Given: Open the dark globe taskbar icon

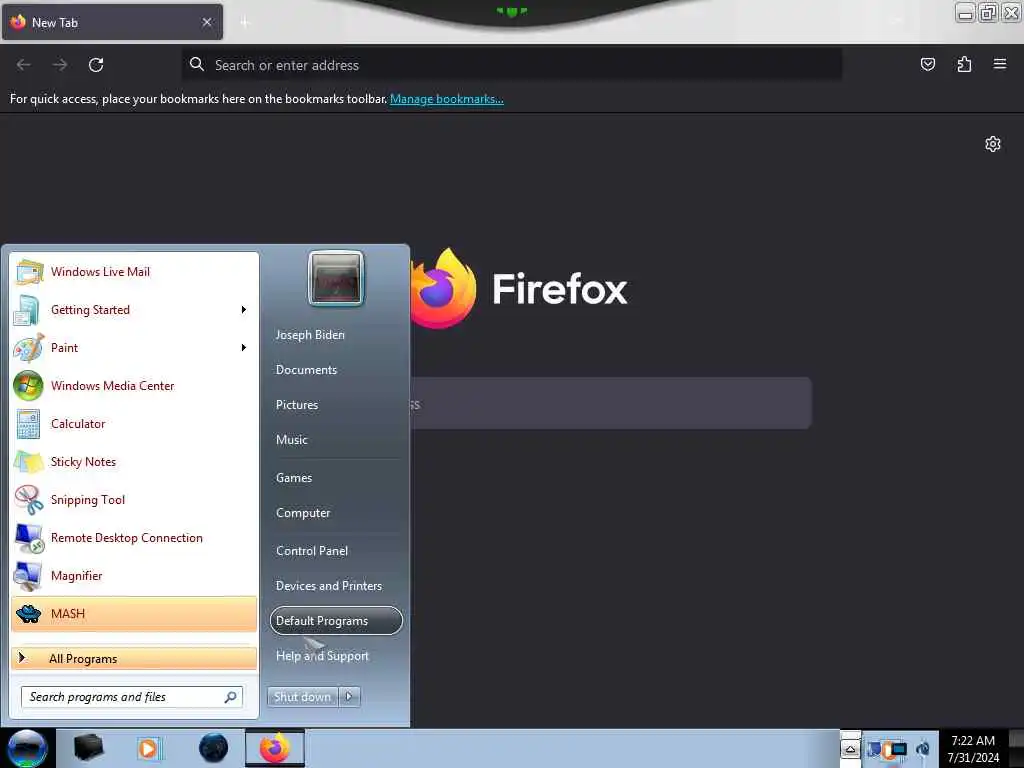Looking at the screenshot, I should [x=213, y=748].
